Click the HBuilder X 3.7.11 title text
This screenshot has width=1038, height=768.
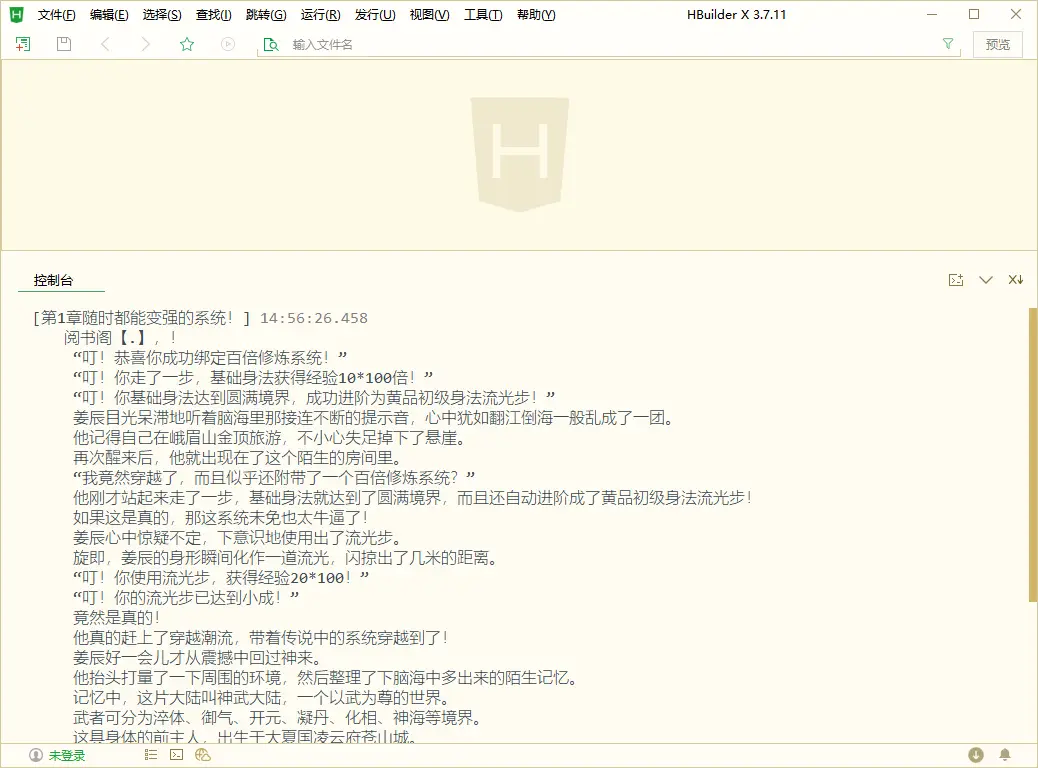(737, 15)
